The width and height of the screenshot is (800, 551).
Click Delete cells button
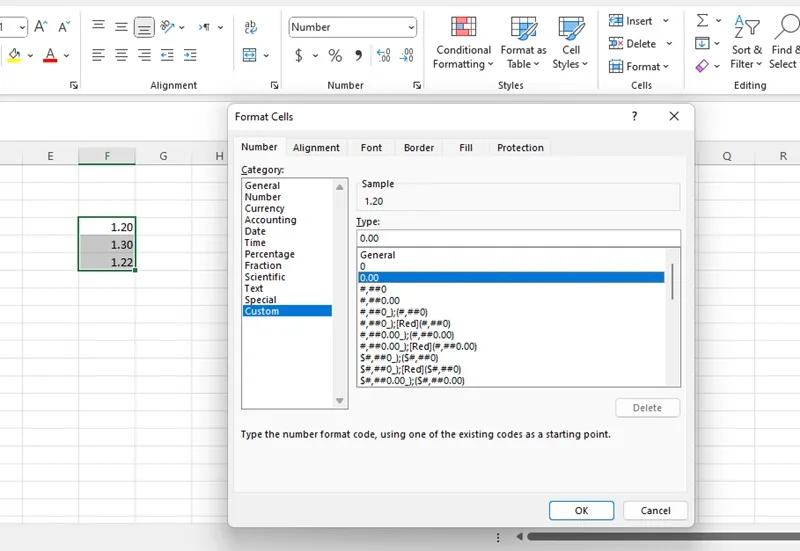633,44
